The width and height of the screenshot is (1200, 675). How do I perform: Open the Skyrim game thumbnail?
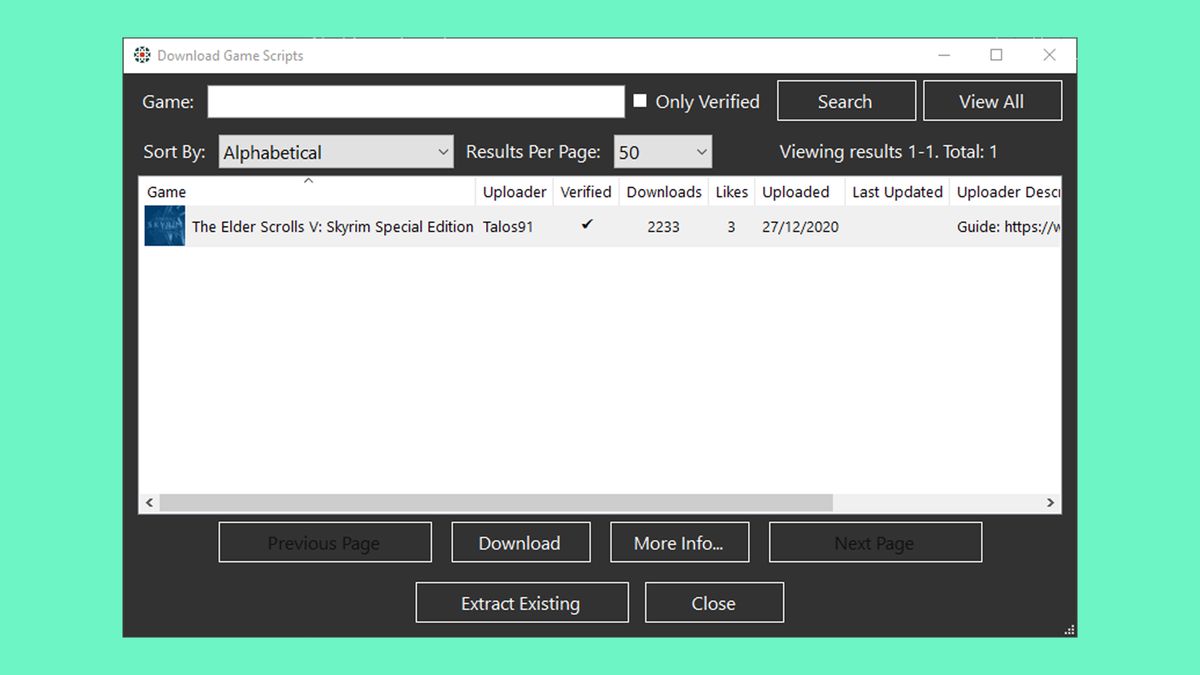[165, 226]
